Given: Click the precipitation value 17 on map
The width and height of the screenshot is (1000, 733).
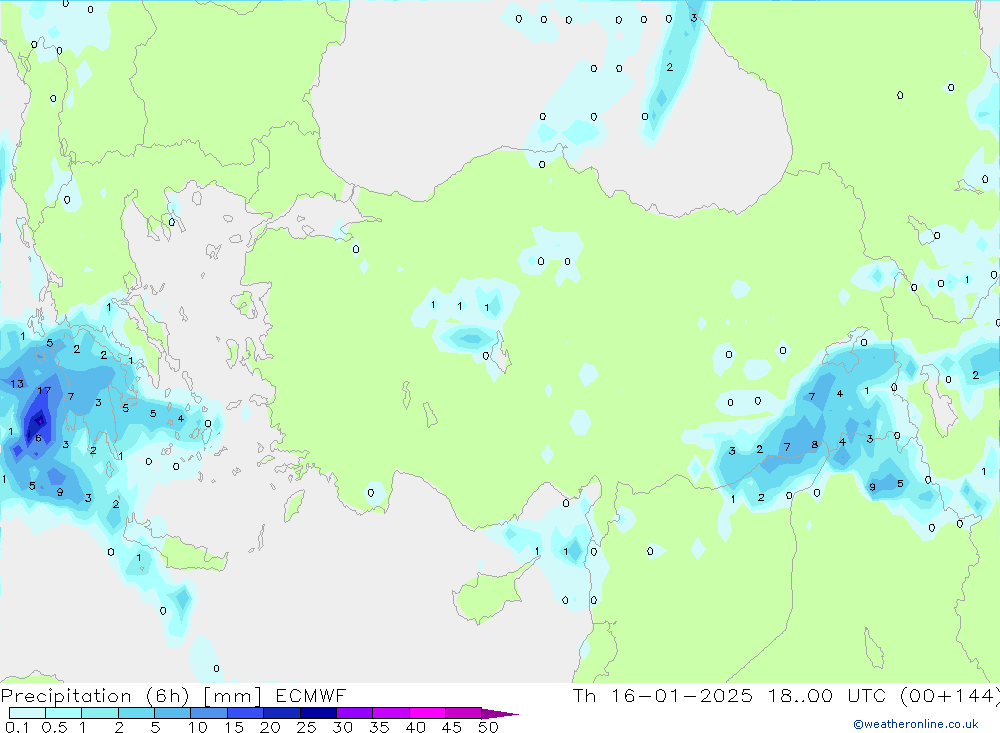Looking at the screenshot, I should [44, 391].
